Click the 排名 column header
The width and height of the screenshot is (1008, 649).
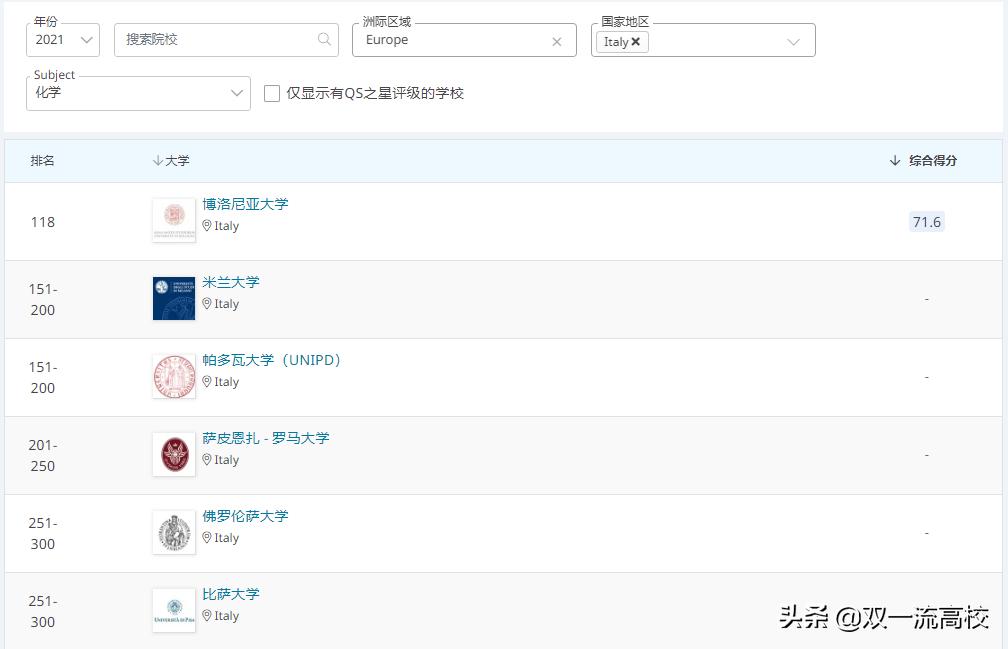click(42, 160)
